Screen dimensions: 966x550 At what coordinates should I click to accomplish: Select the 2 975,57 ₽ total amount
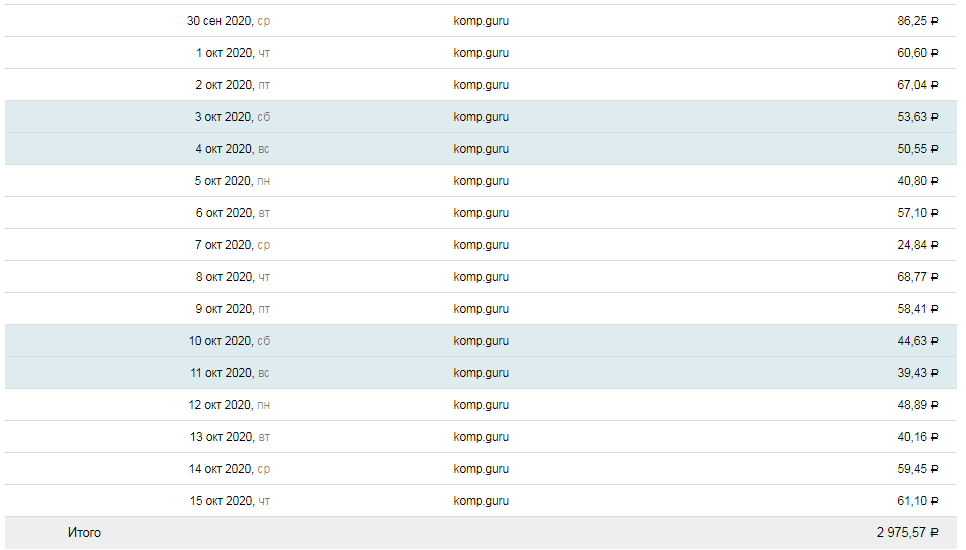(x=908, y=533)
